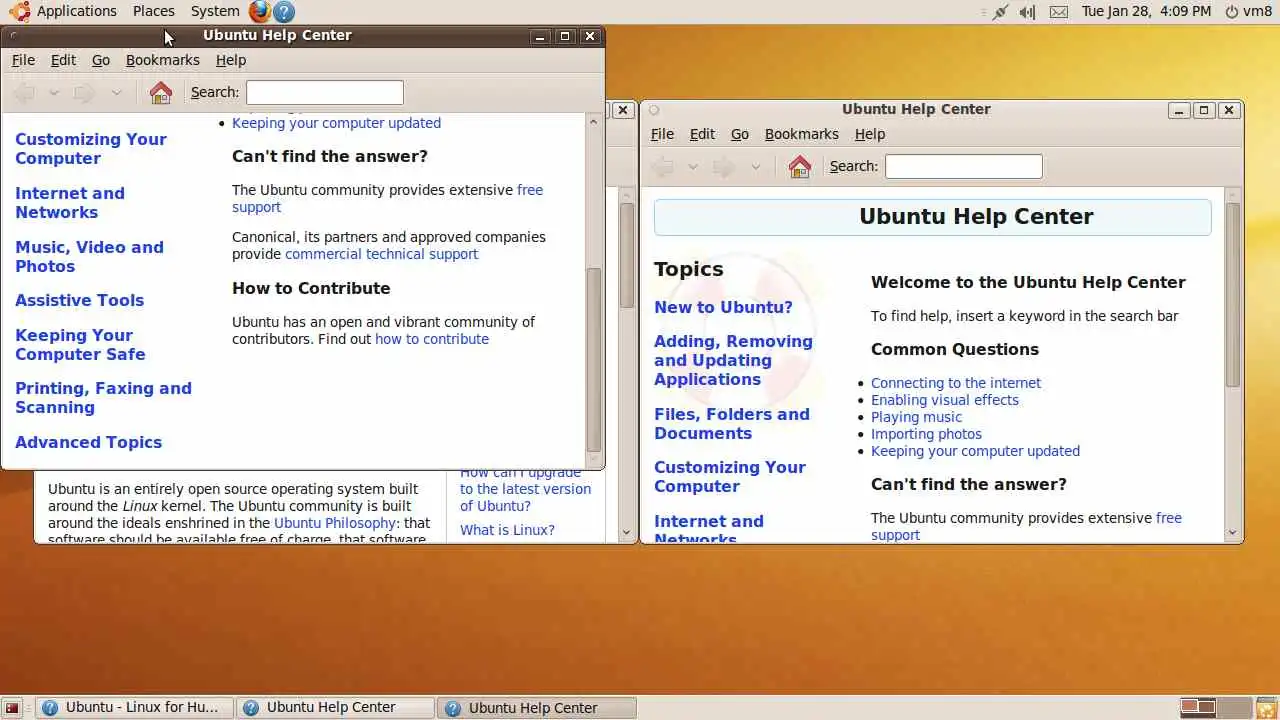Open Bookmarks menu in right Help Center window

[x=802, y=134]
